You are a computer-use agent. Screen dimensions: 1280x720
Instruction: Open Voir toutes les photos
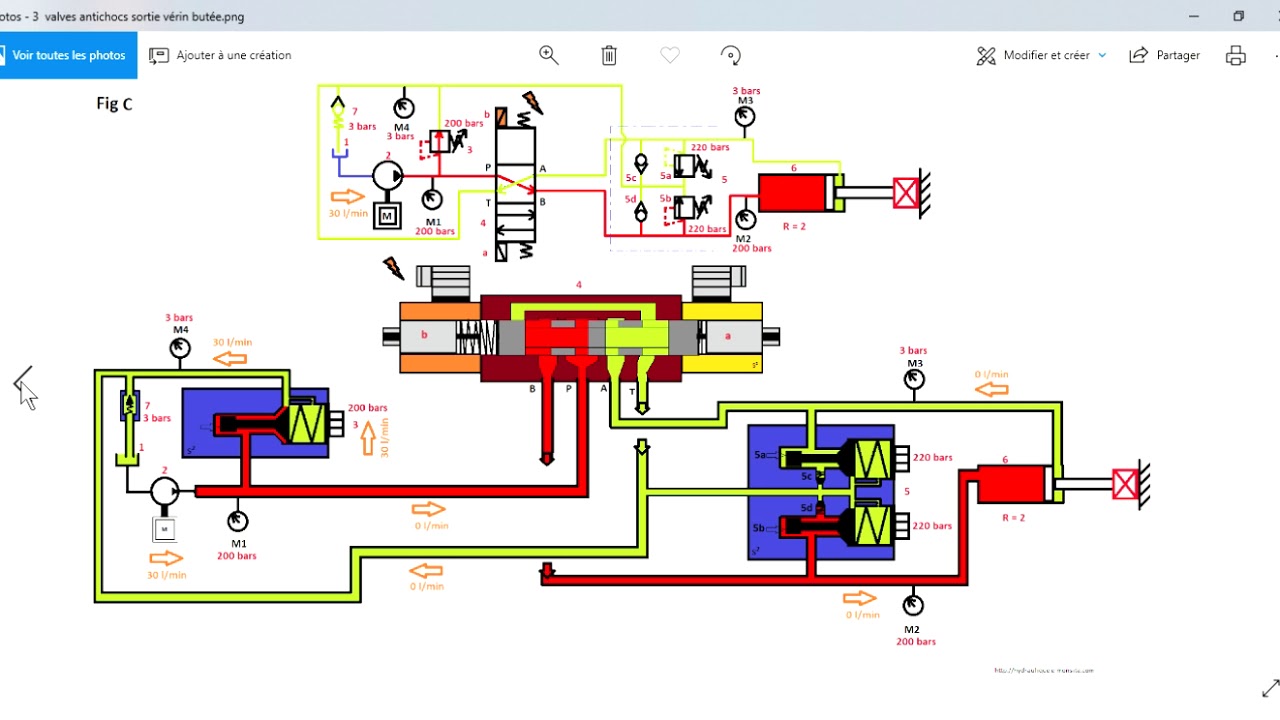pyautogui.click(x=68, y=55)
